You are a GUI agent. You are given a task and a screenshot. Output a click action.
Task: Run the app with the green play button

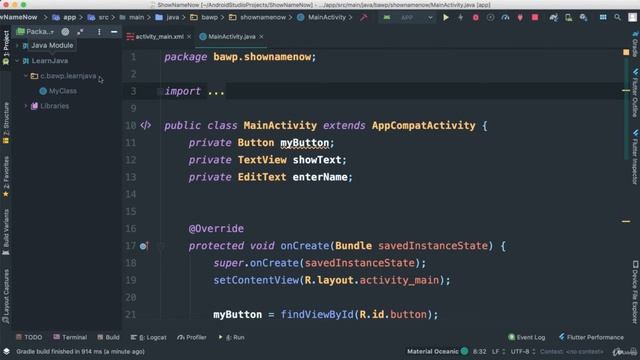[x=446, y=18]
